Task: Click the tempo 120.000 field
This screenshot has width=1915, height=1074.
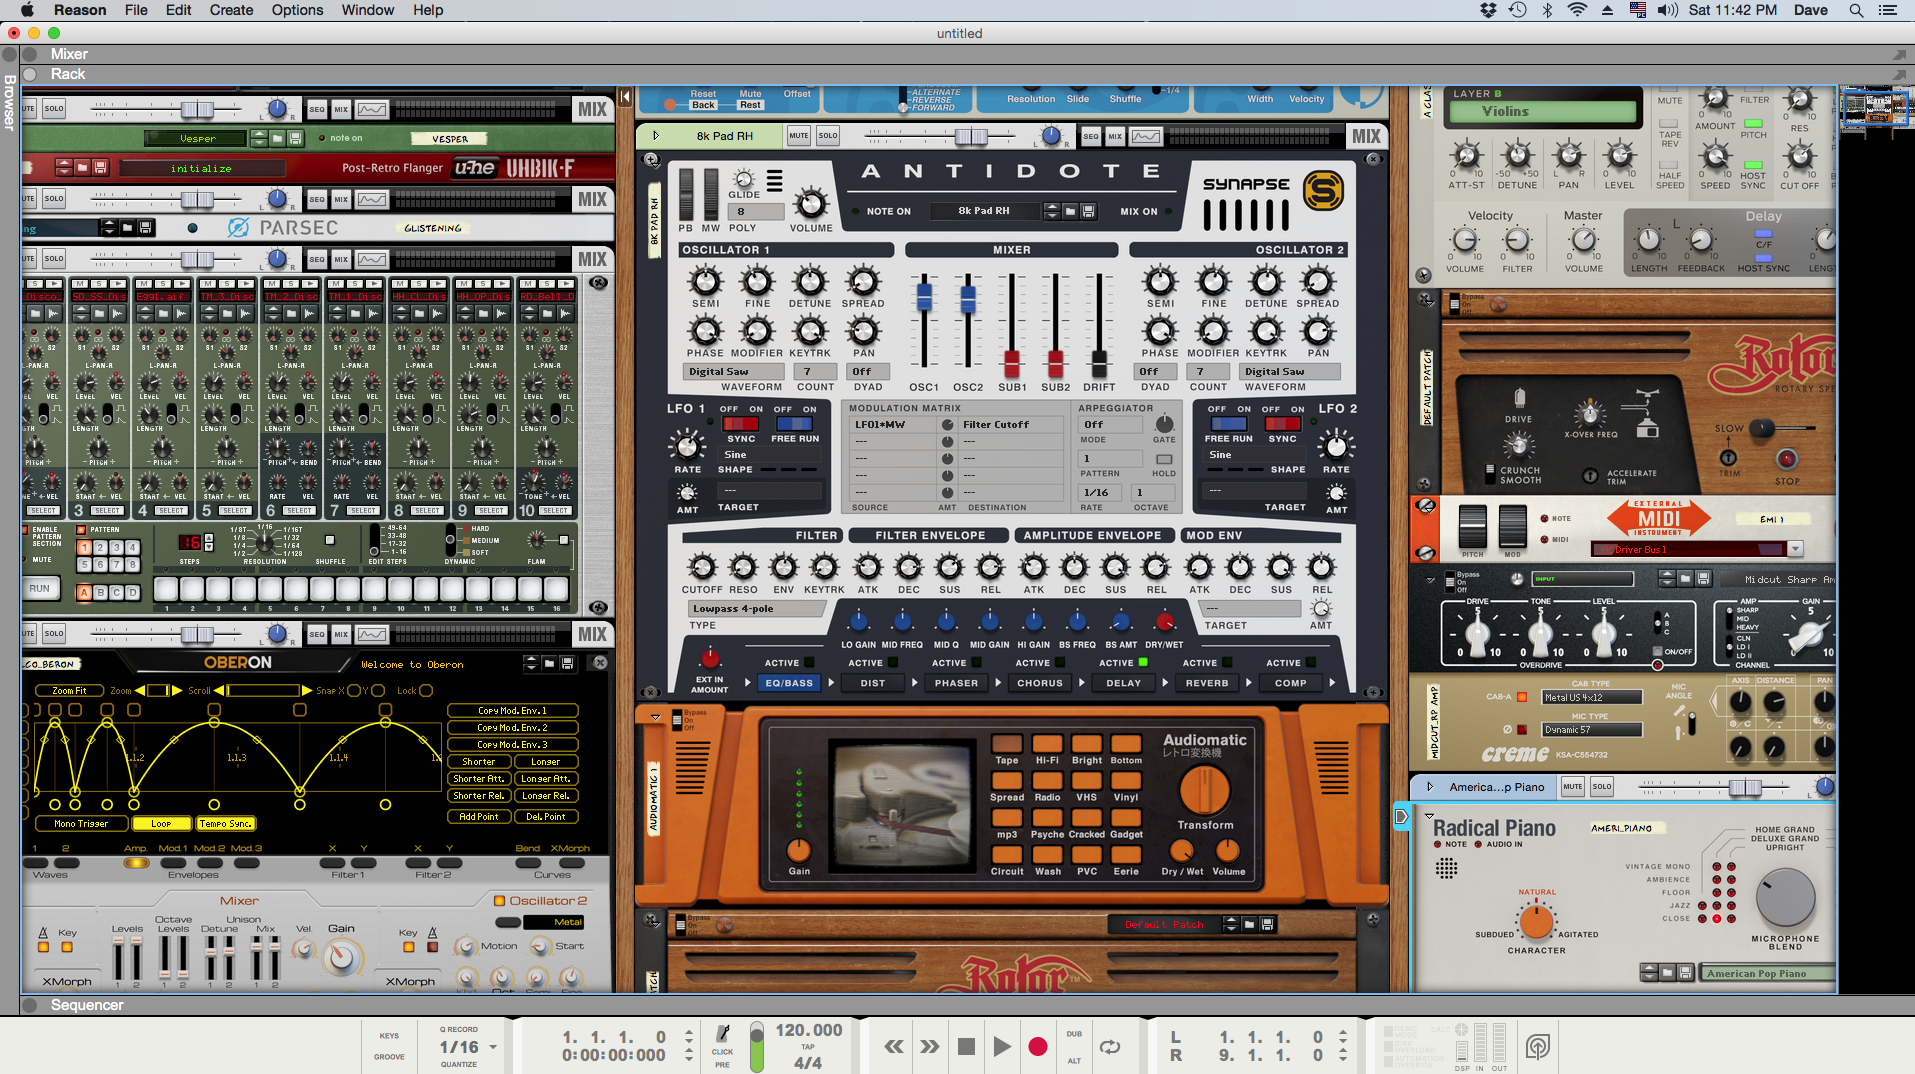Action: pyautogui.click(x=808, y=1030)
